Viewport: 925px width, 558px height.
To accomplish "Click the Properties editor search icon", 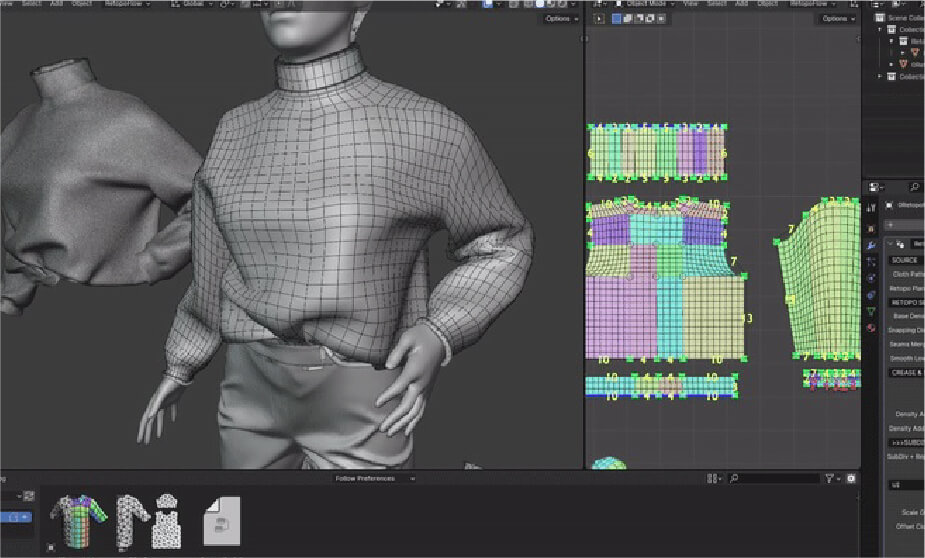I will pos(915,186).
